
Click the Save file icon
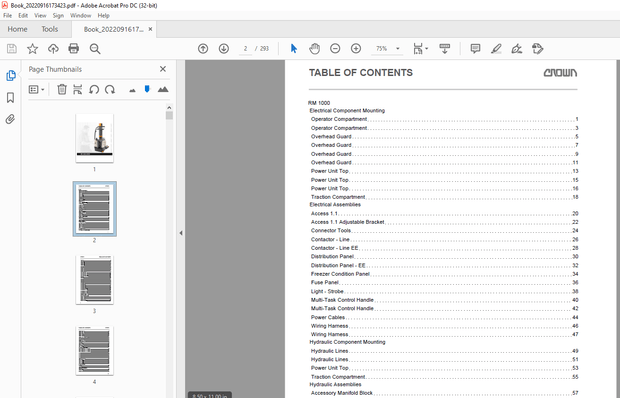coord(12,49)
